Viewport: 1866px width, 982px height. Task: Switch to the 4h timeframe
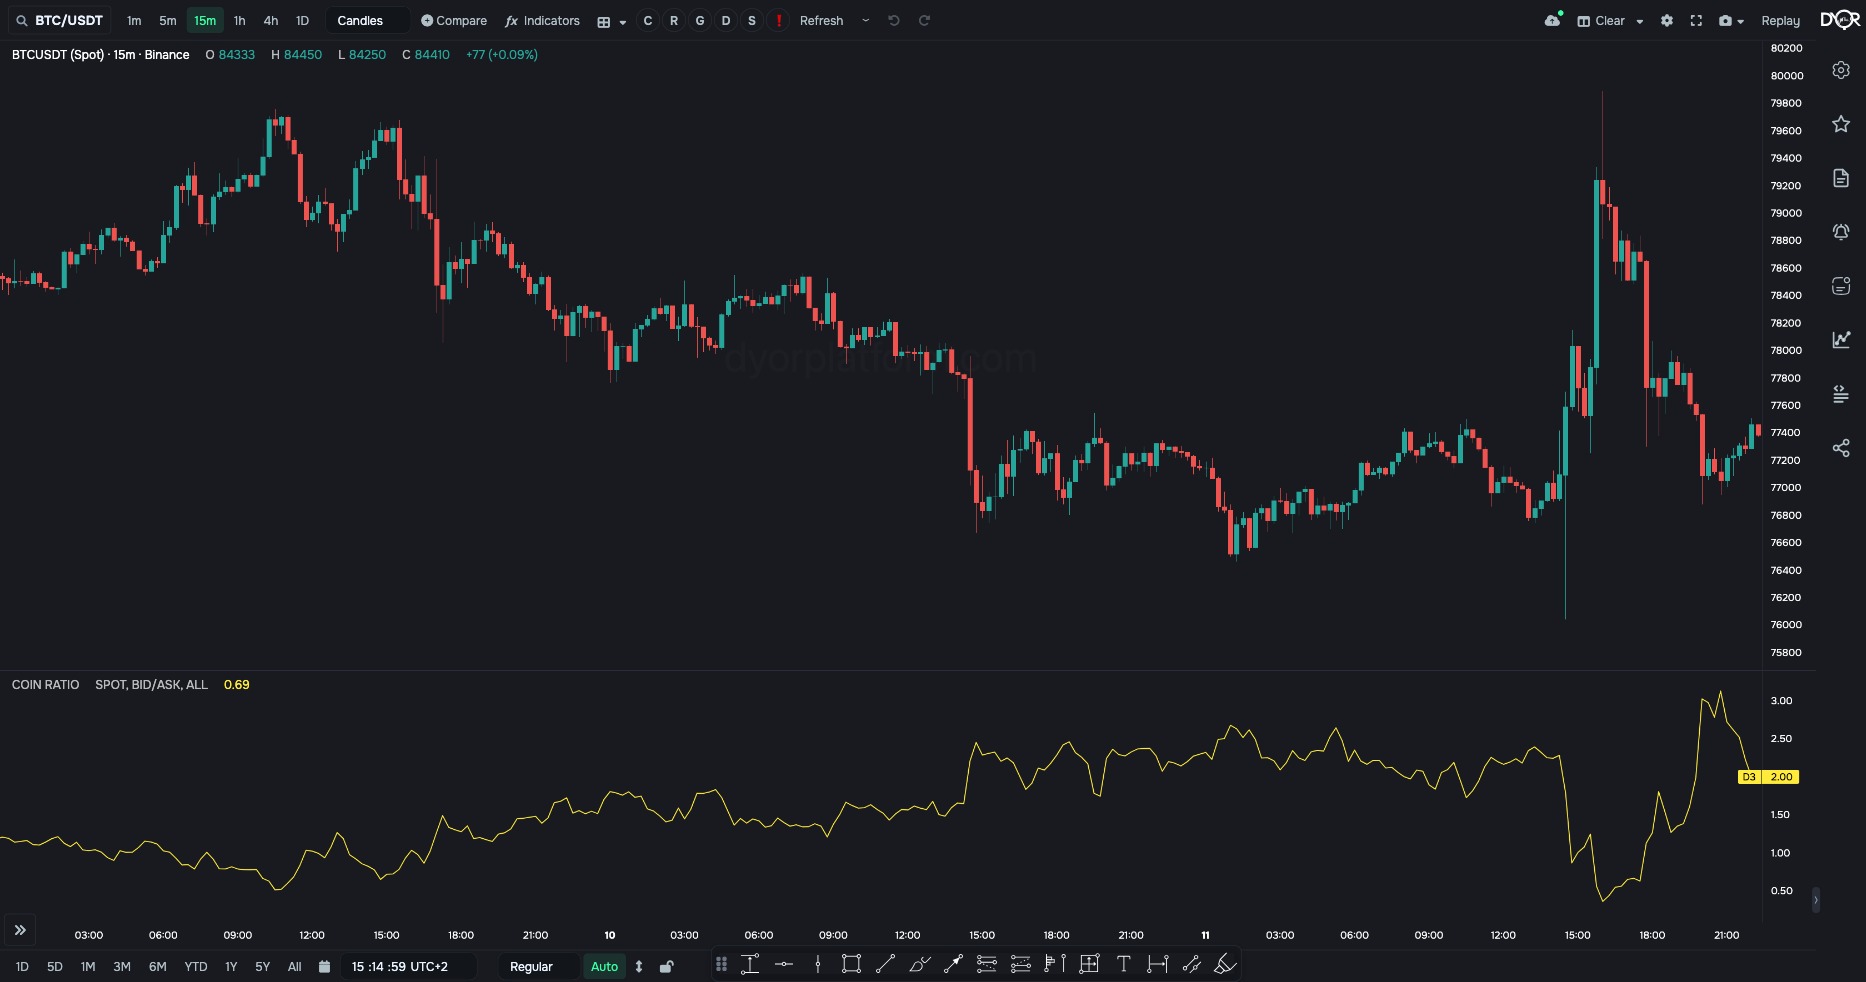pos(271,21)
